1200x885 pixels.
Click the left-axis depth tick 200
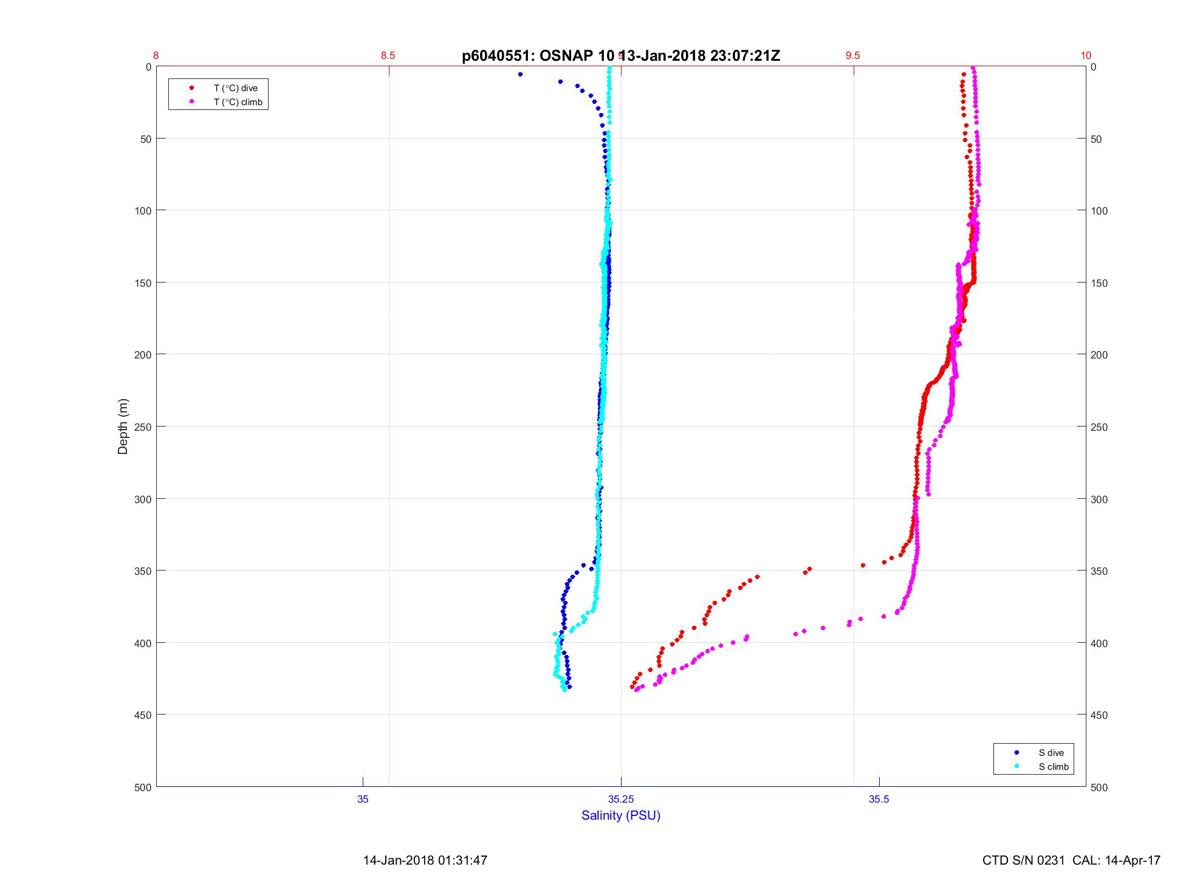tap(141, 355)
